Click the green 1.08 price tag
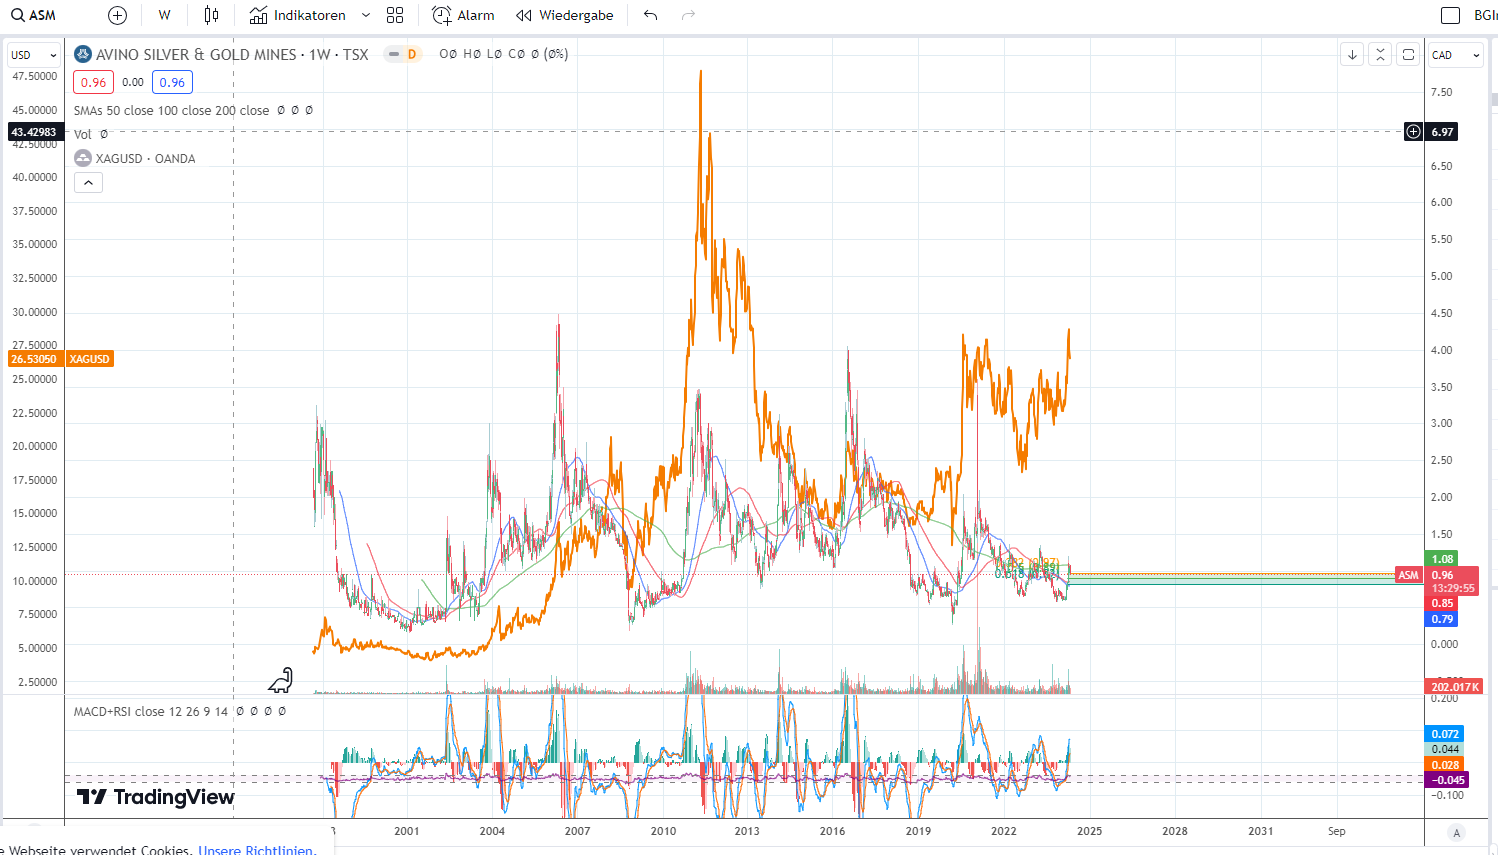This screenshot has height=855, width=1498. point(1442,559)
